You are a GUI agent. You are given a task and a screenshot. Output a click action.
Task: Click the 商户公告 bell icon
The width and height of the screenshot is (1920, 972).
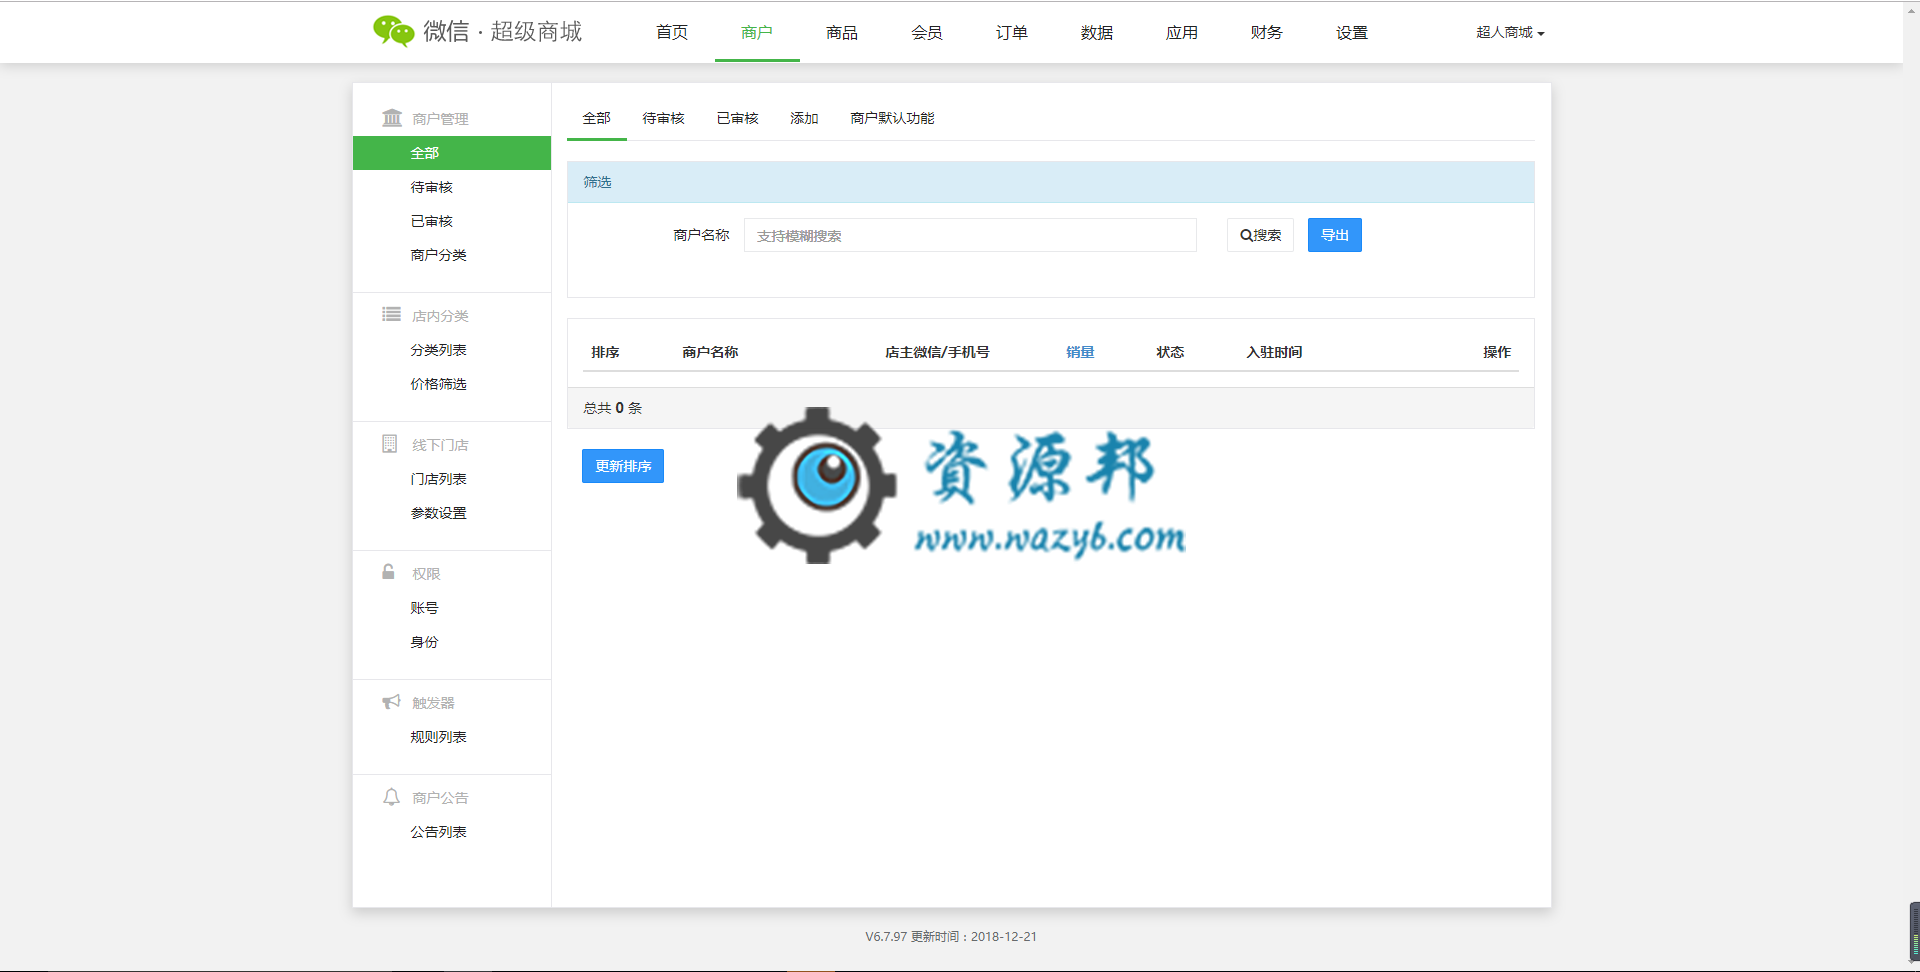tap(391, 797)
